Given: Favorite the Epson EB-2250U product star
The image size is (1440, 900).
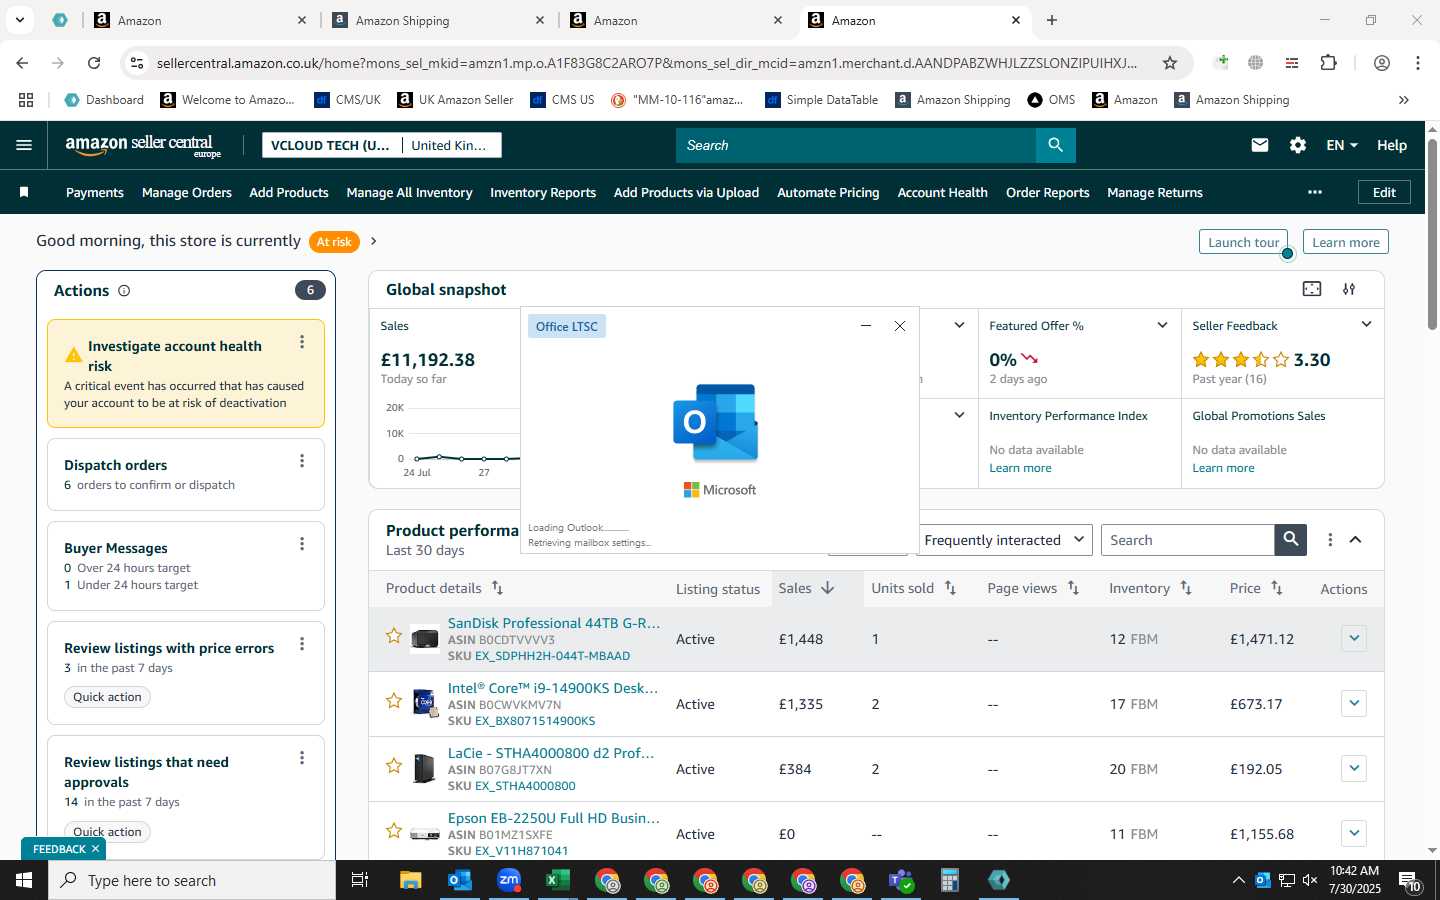Looking at the screenshot, I should point(394,831).
